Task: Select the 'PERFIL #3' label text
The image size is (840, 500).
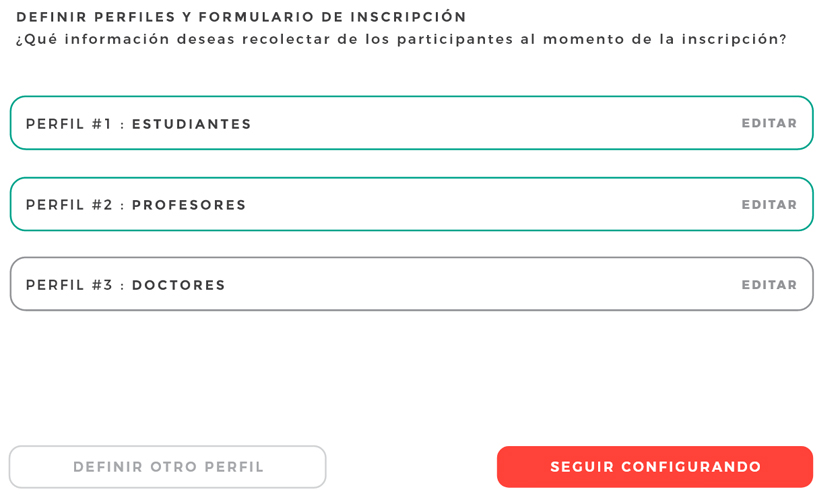Action: [69, 285]
